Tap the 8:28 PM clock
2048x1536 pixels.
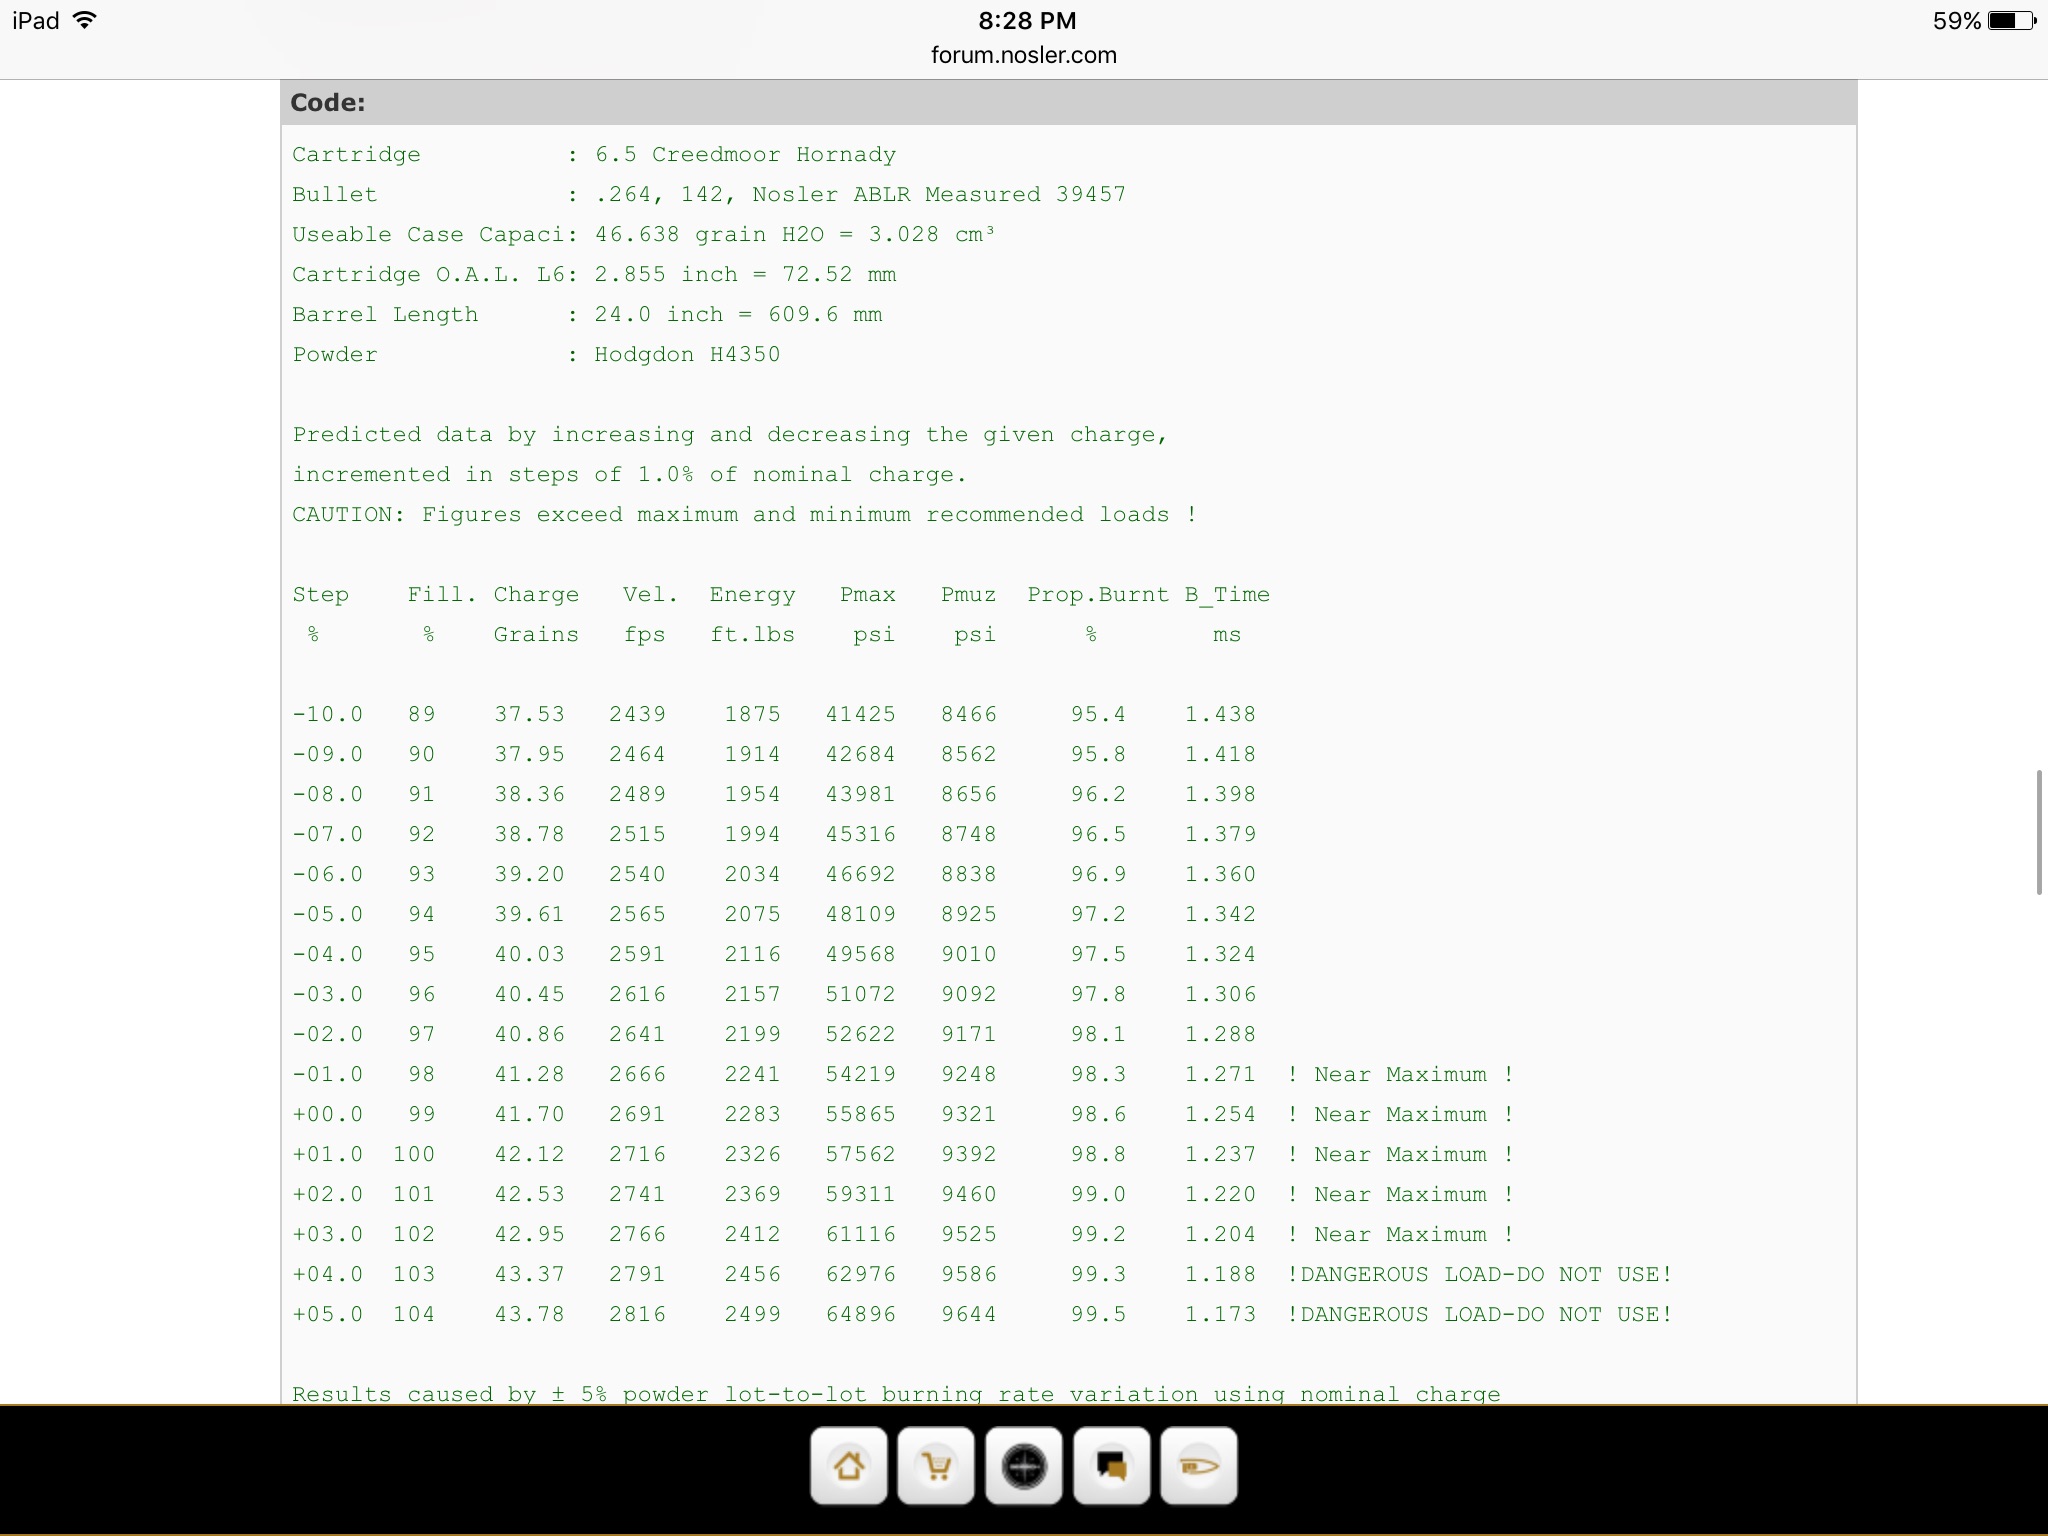point(1027,20)
